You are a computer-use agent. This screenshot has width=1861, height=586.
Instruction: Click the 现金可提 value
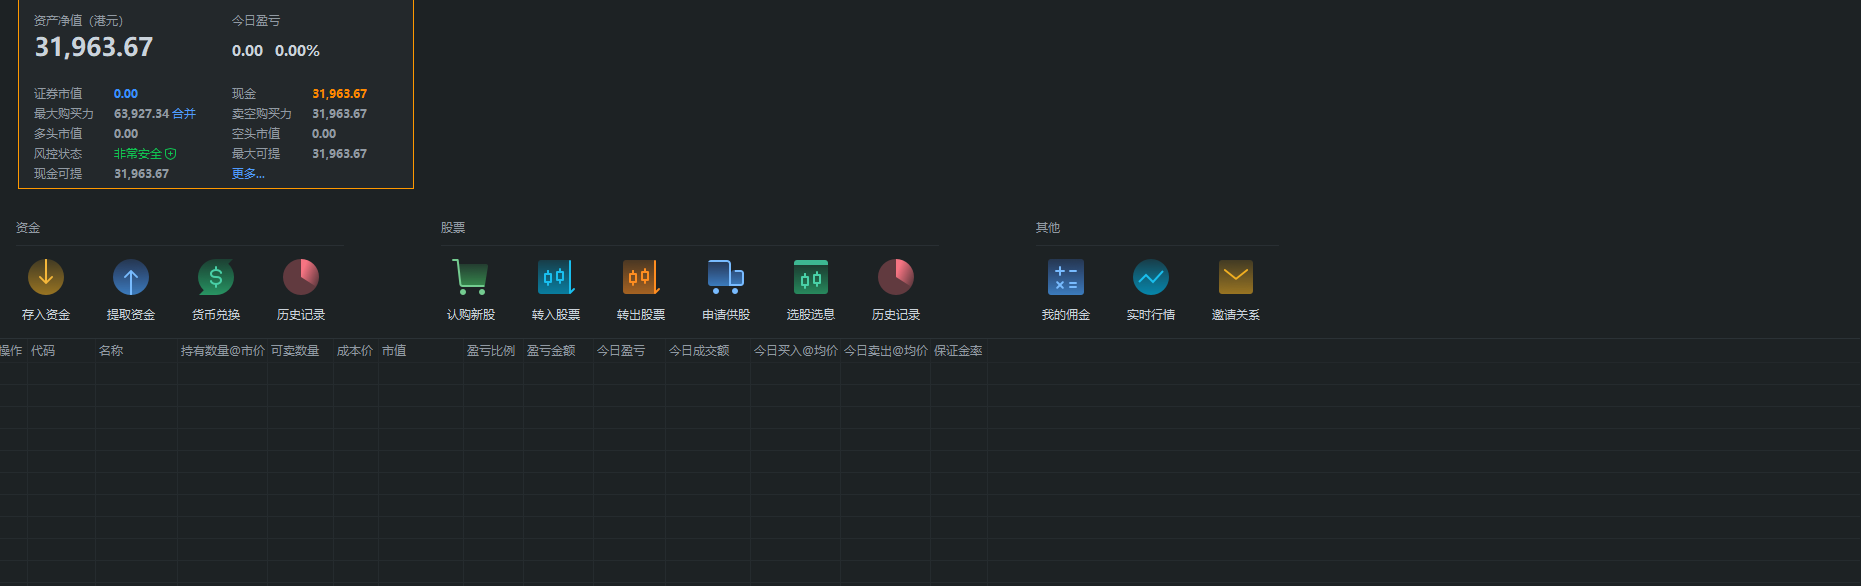pos(141,174)
